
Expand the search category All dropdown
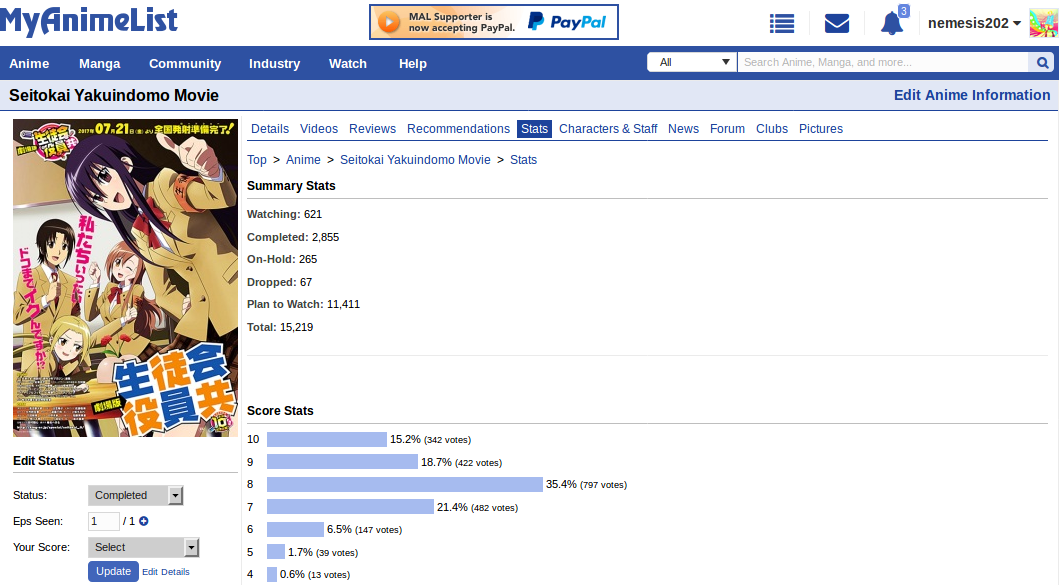[692, 62]
